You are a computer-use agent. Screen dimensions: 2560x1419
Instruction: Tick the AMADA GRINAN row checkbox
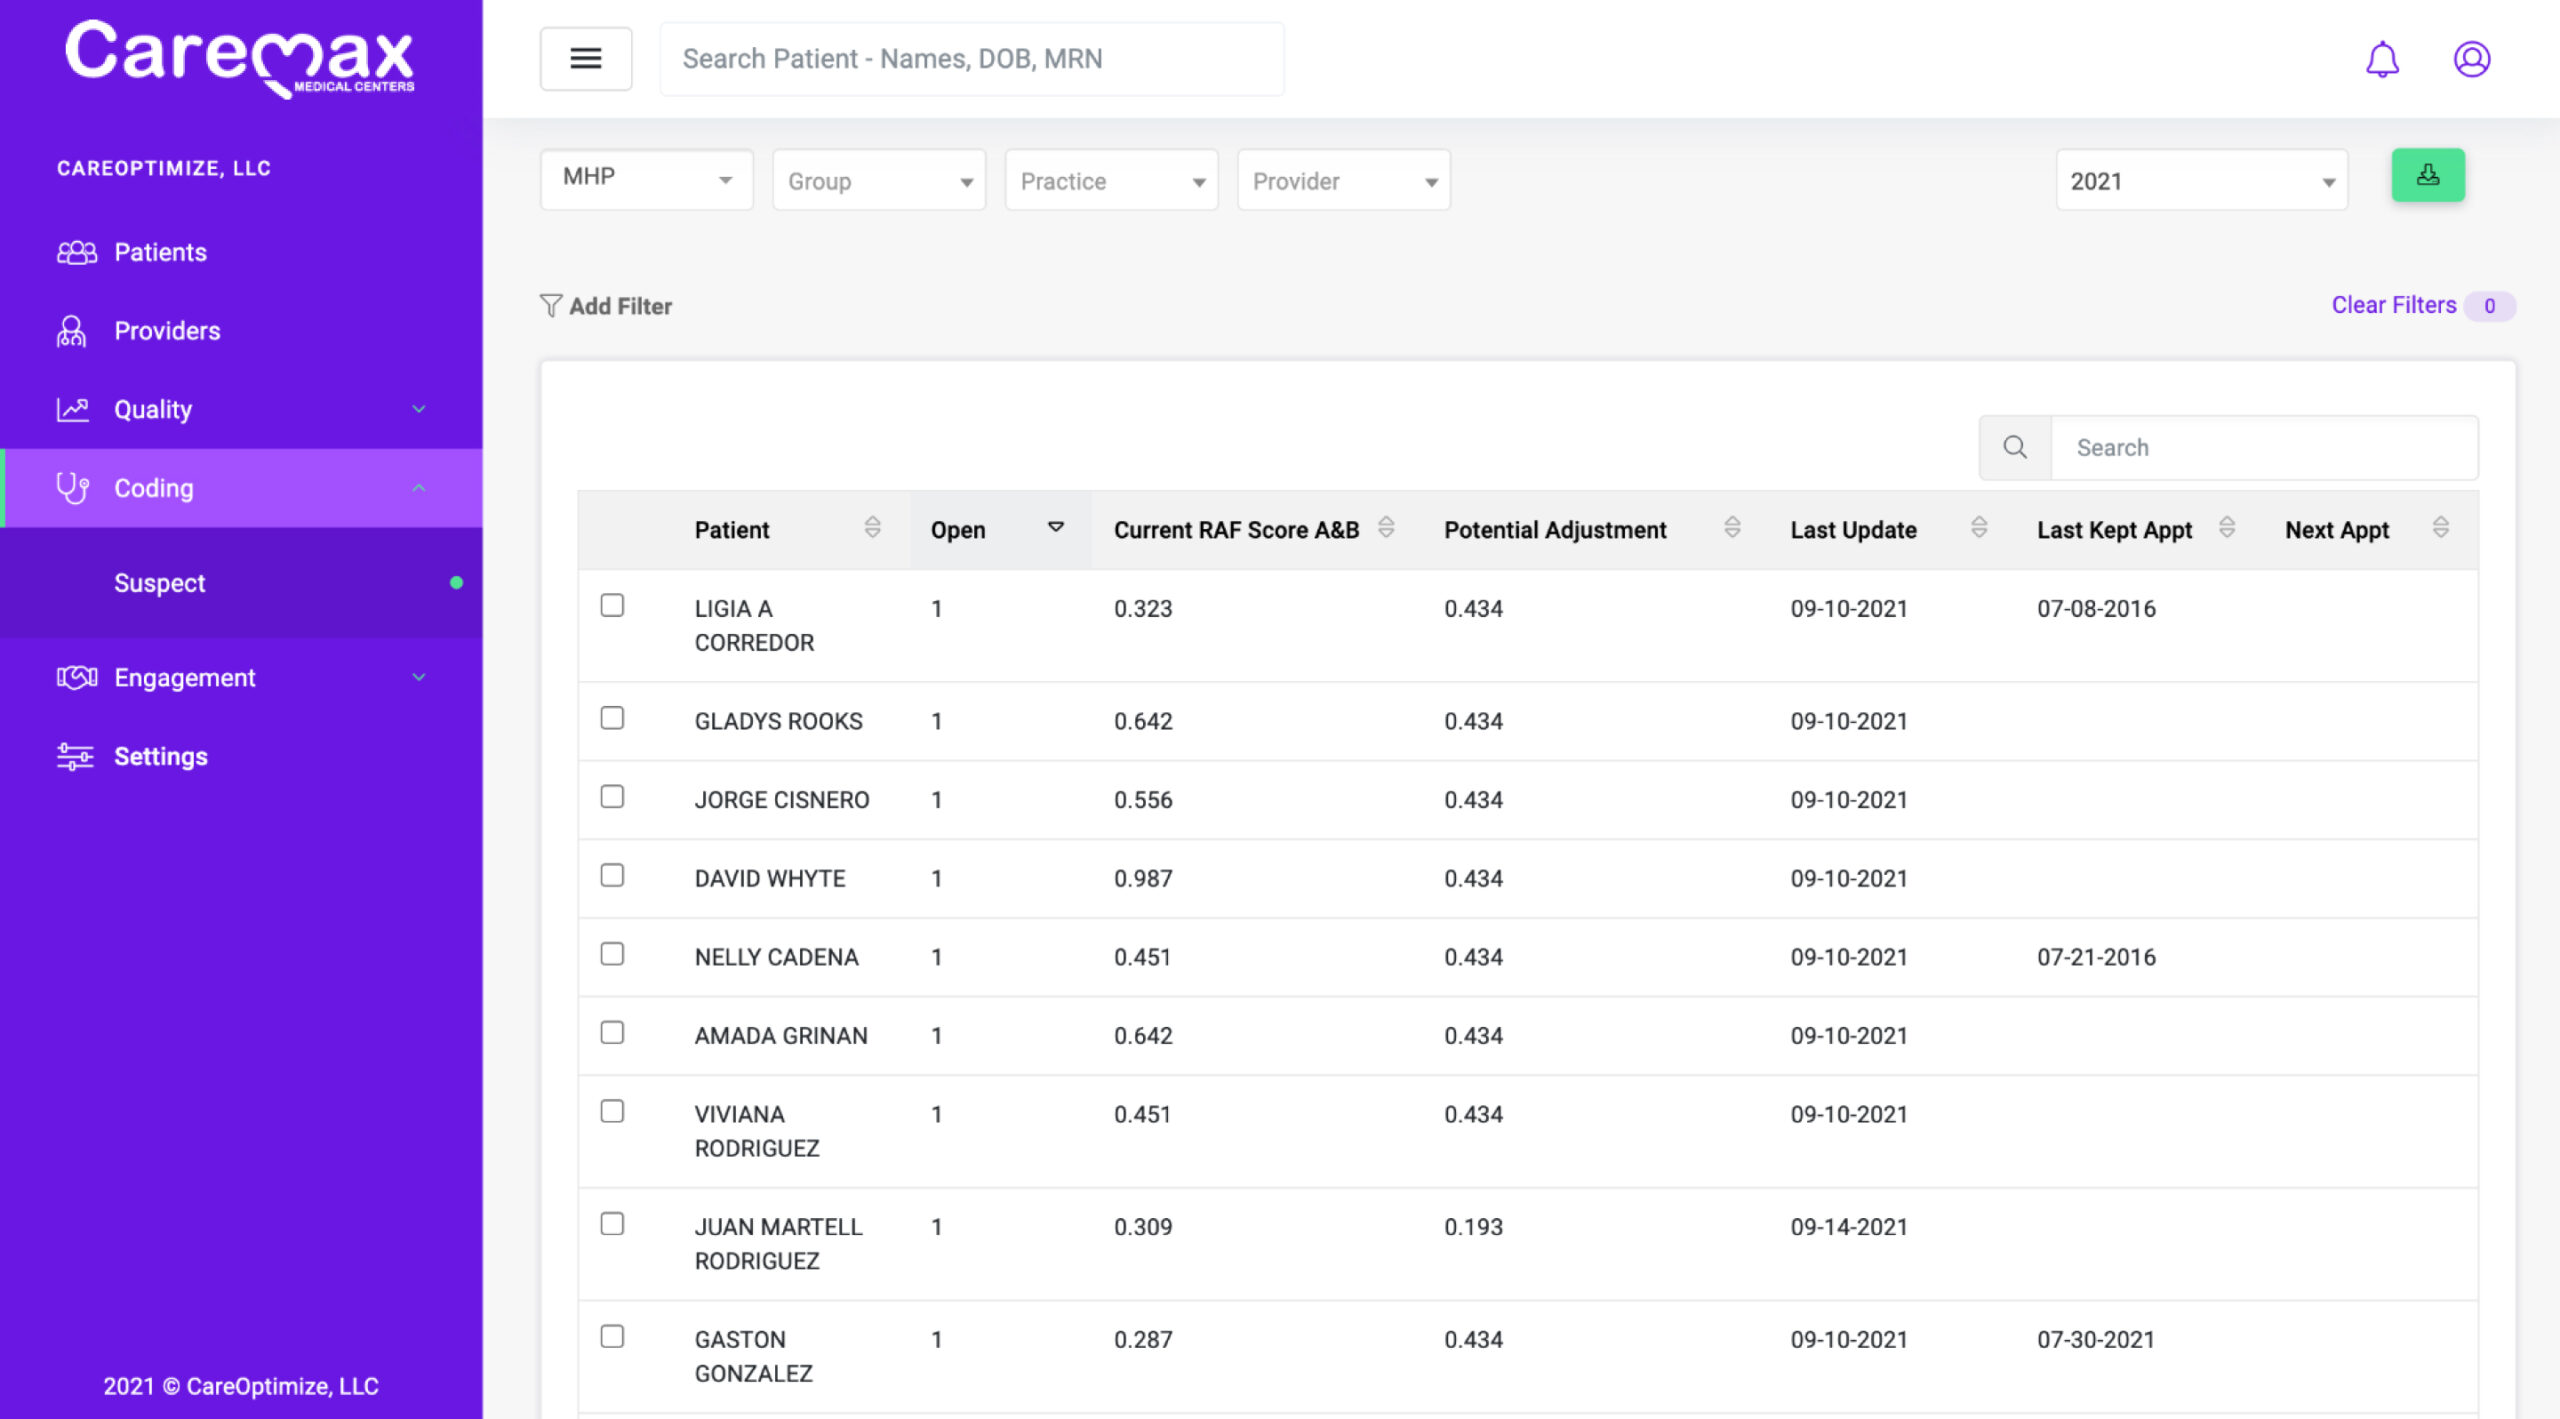(x=612, y=1032)
